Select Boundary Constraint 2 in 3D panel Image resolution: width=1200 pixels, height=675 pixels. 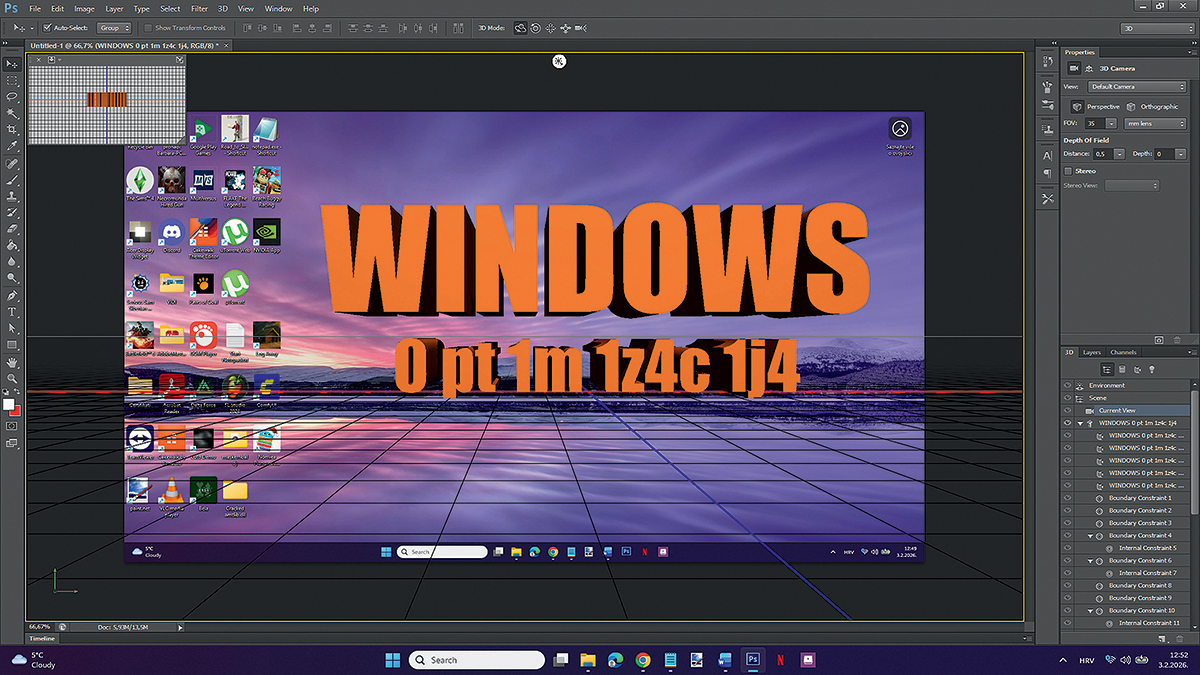click(1139, 511)
